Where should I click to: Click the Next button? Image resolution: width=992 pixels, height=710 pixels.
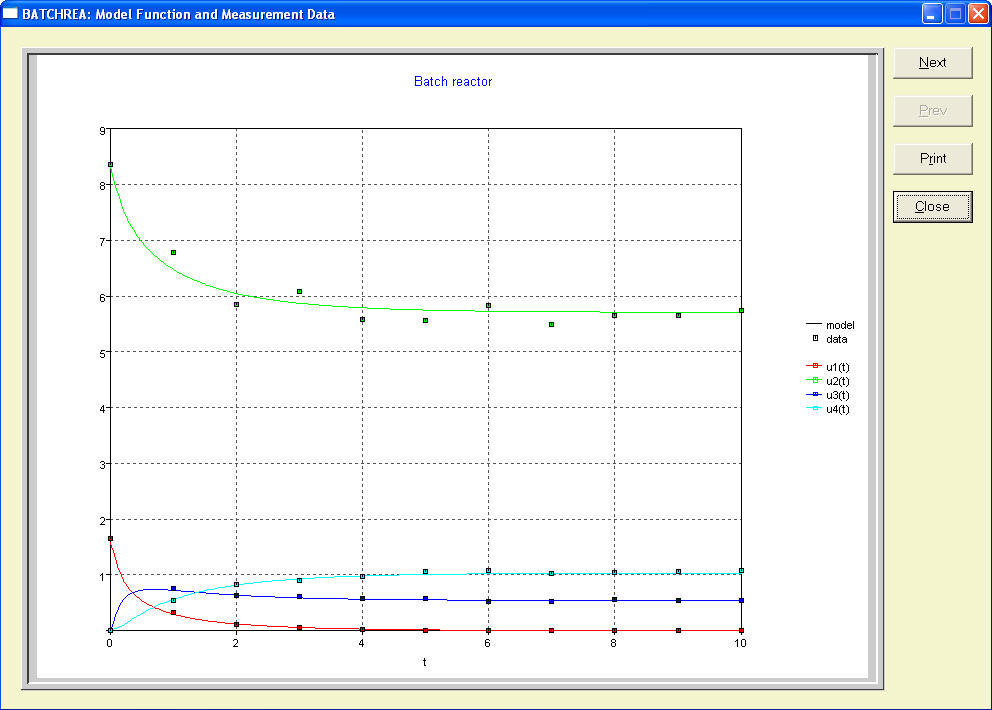click(932, 62)
